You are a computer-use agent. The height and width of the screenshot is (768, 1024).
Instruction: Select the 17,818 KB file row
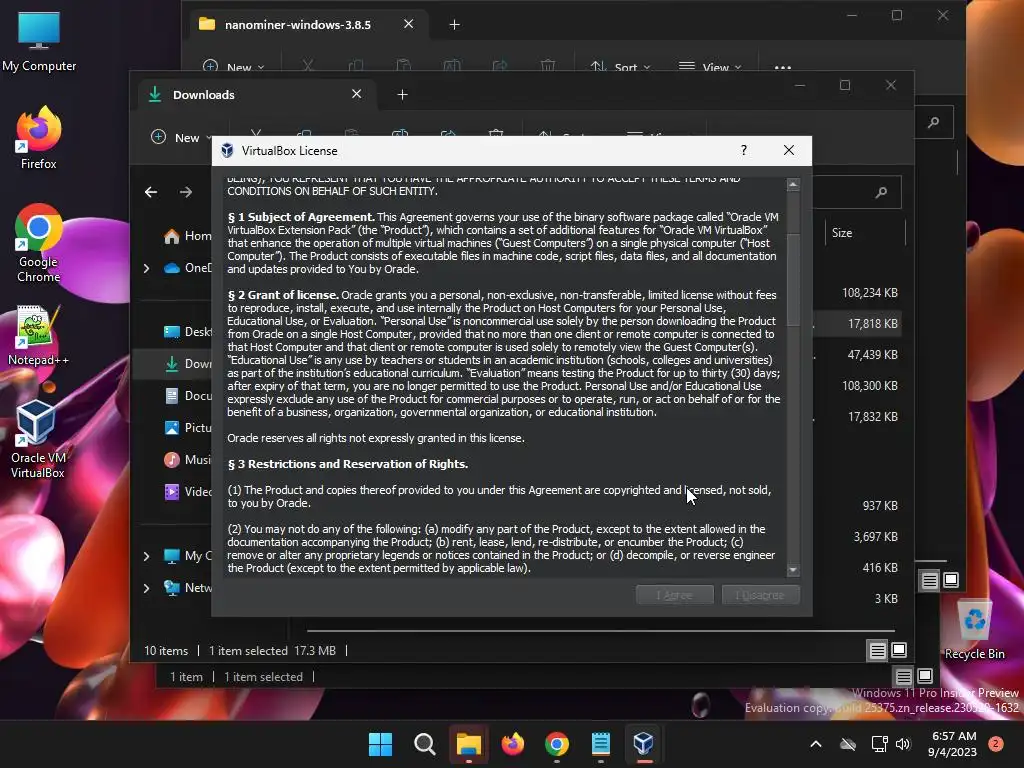[x=857, y=324]
